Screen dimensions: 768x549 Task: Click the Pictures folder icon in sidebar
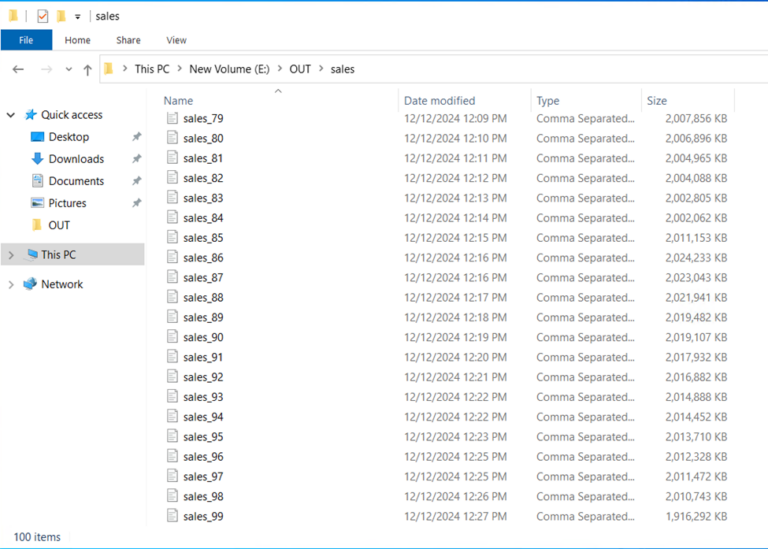tap(37, 203)
